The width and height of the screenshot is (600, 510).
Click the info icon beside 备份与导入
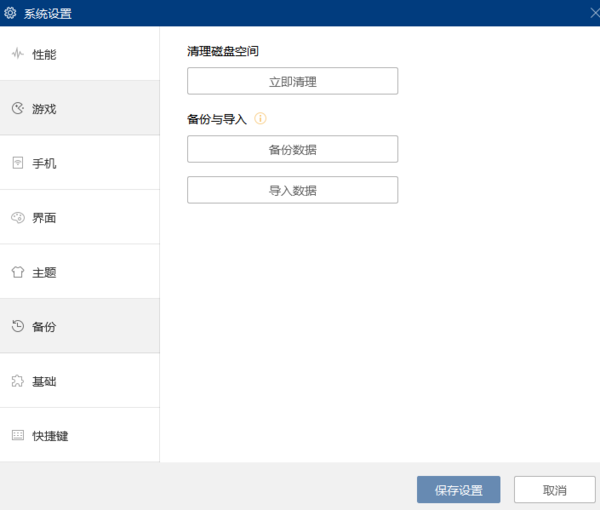(260, 119)
